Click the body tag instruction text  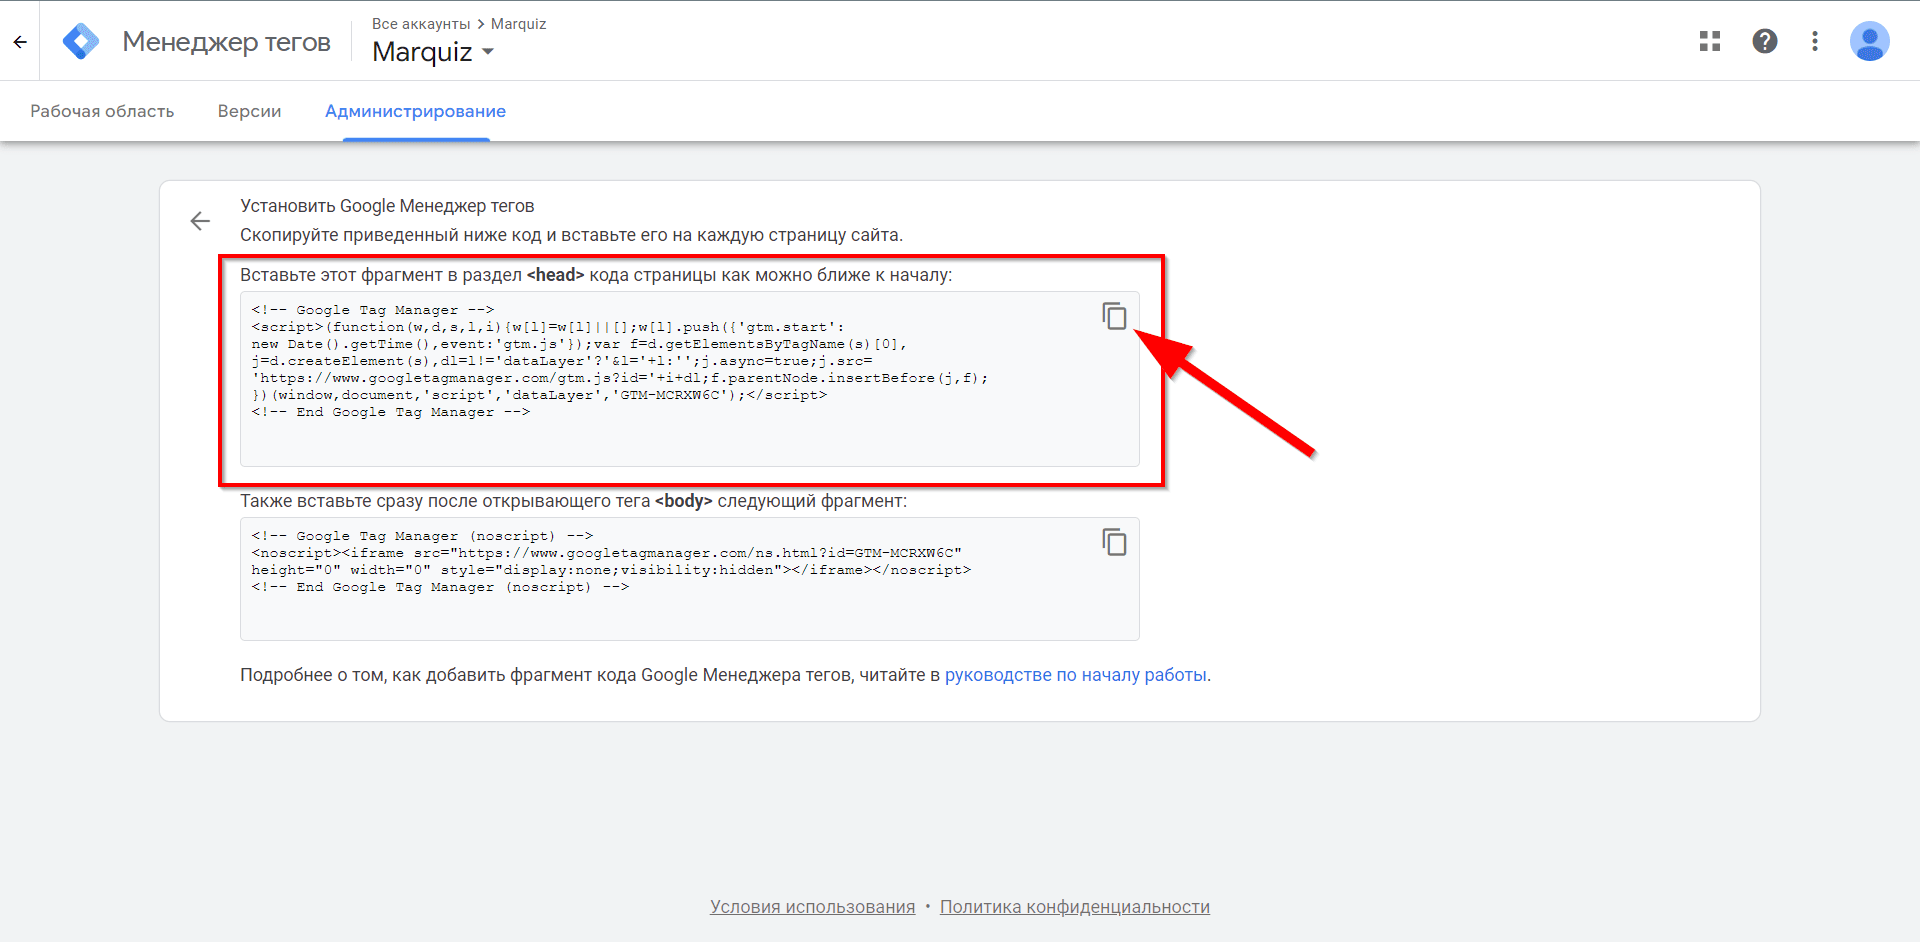tap(574, 501)
